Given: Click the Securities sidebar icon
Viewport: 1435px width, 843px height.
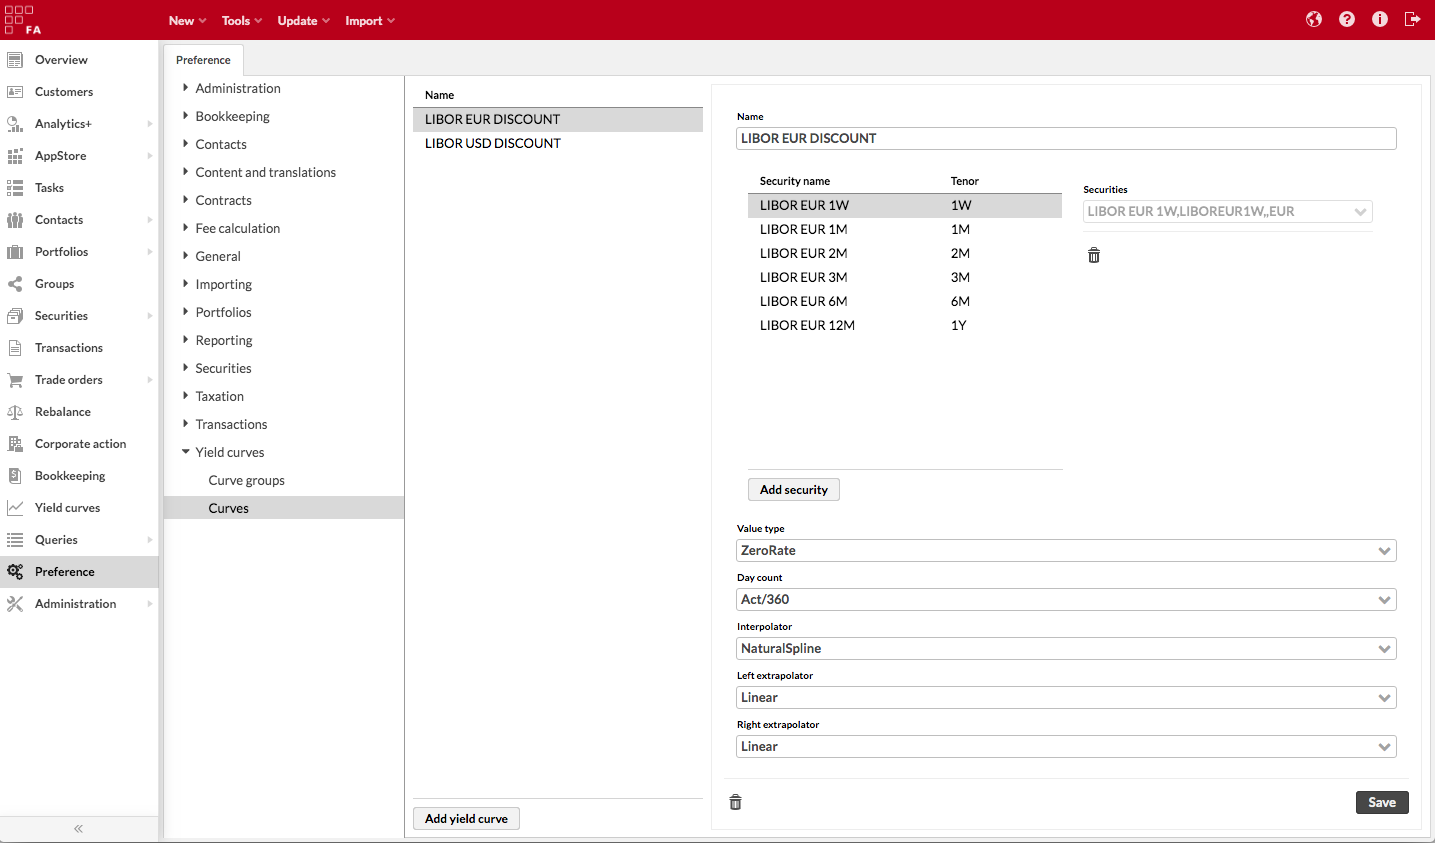Looking at the screenshot, I should 15,316.
